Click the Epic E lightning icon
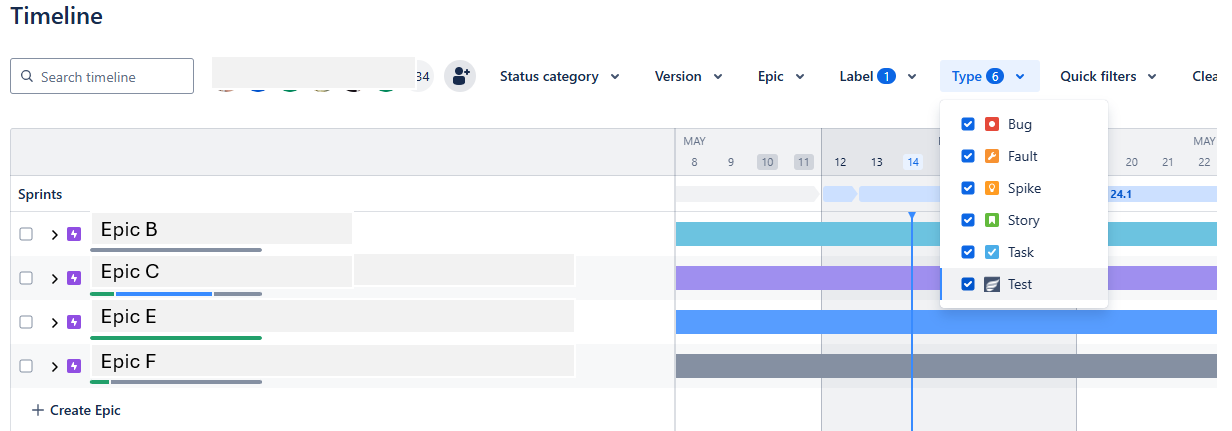This screenshot has height=431, width=1232. 74,322
